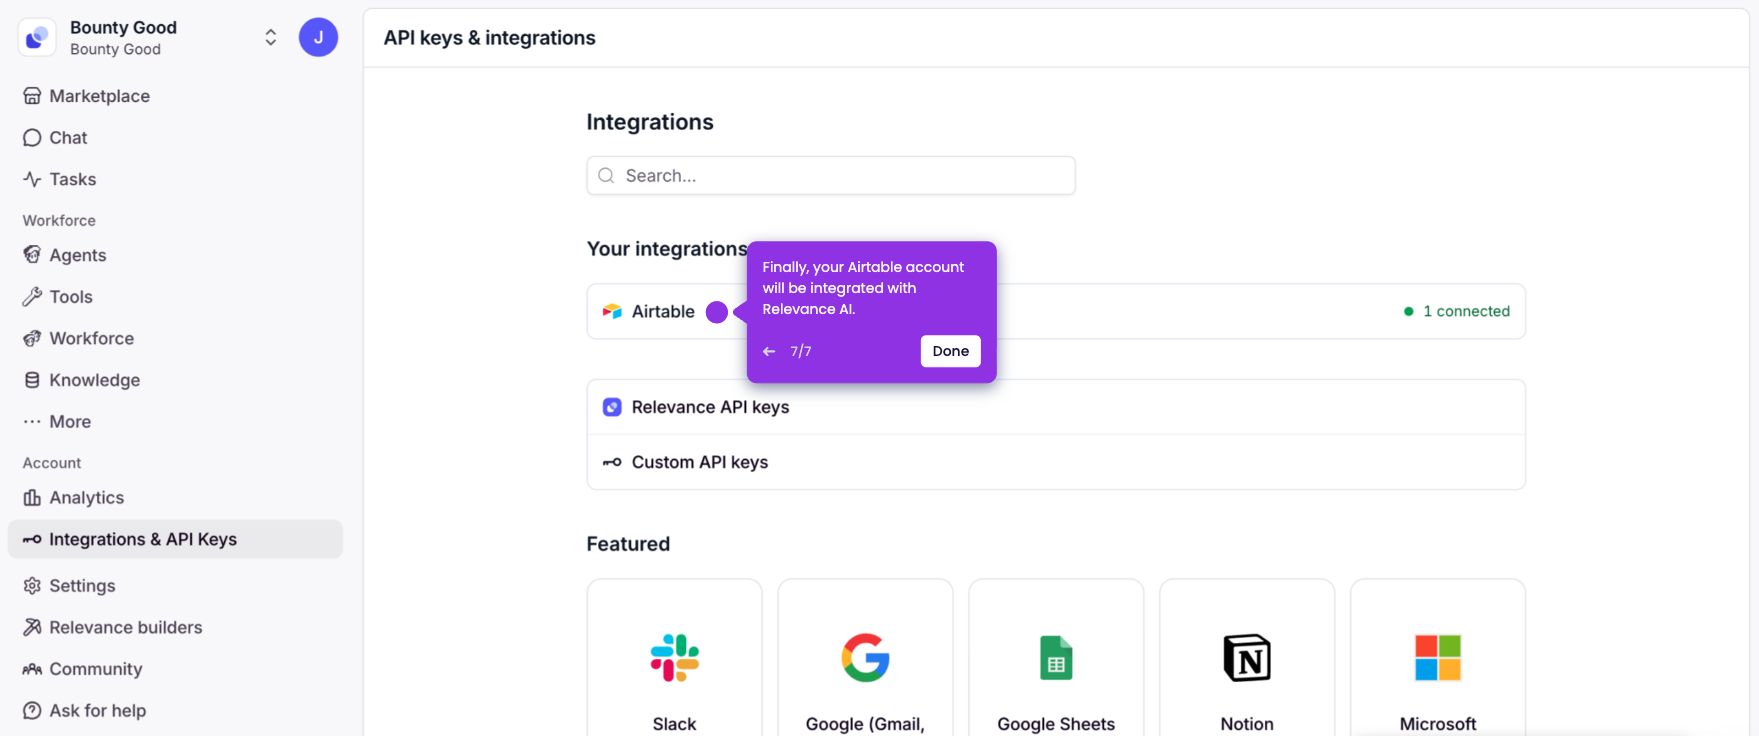Select the Microsoft integration card
Image resolution: width=1759 pixels, height=736 pixels.
click(1438, 658)
